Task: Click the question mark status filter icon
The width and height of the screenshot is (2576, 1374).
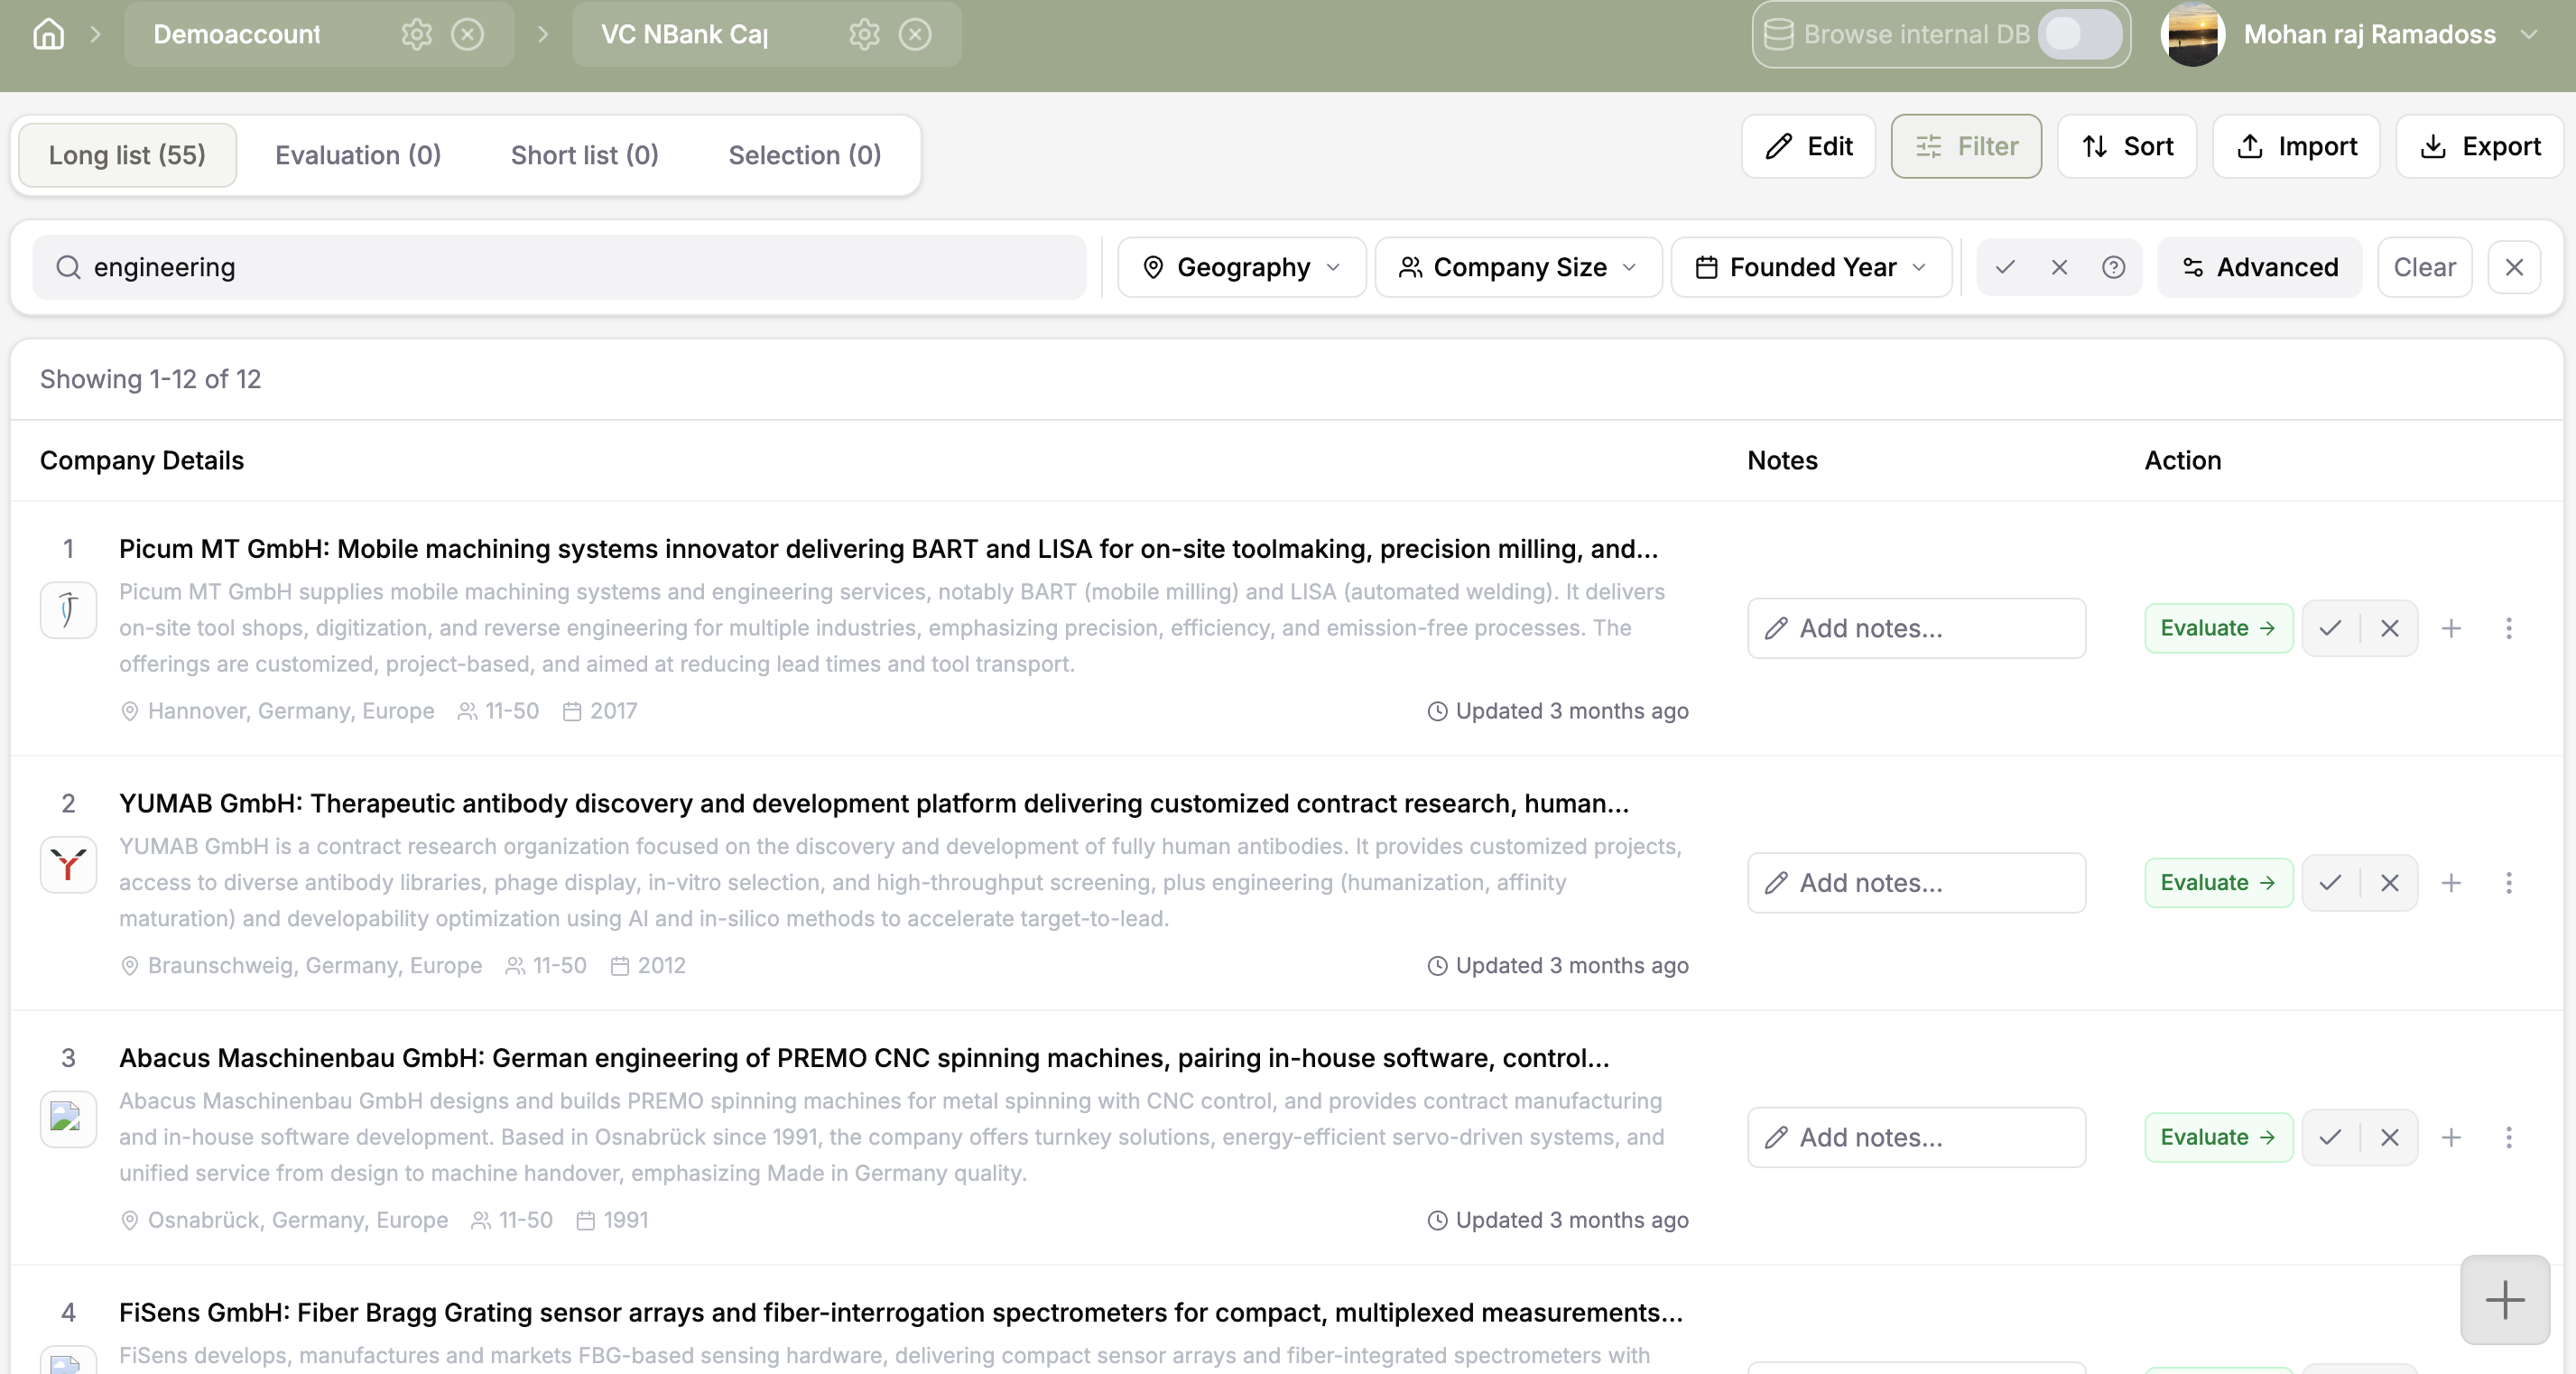Action: pos(2113,267)
